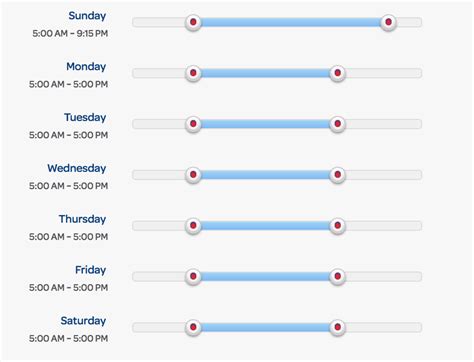Click Sunday's end time slider handle
The width and height of the screenshot is (474, 362).
[388, 22]
